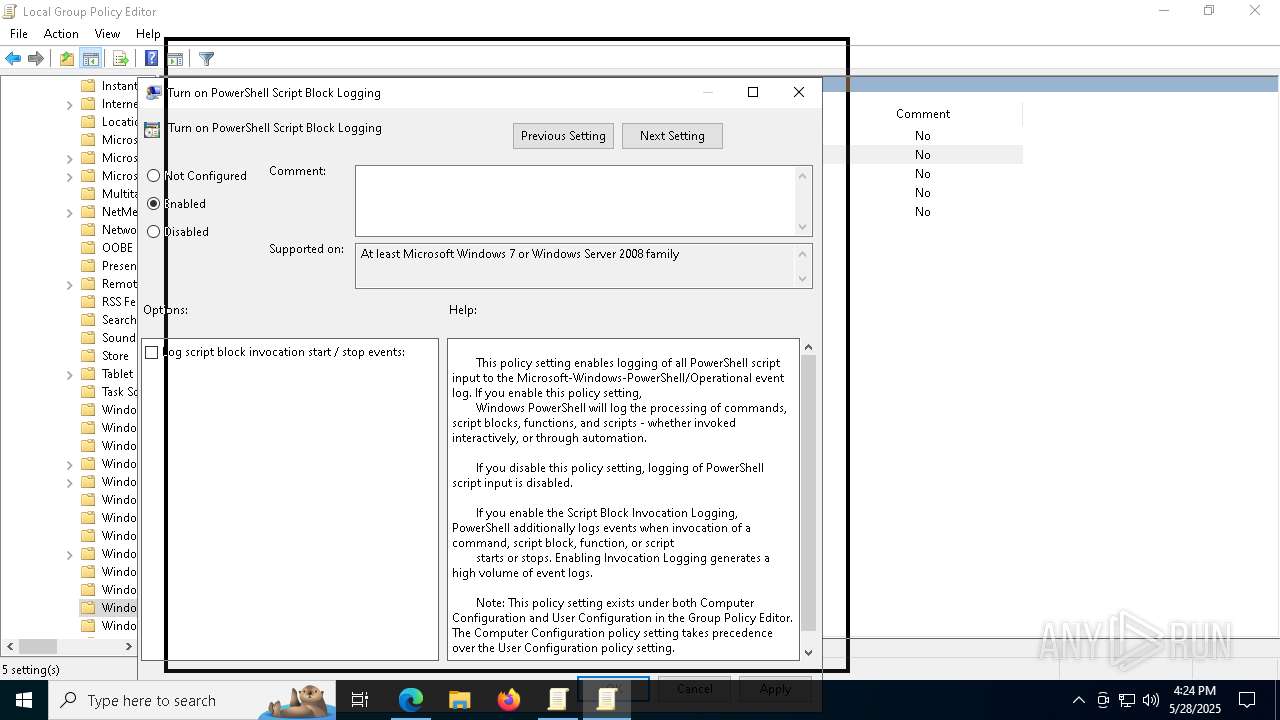Expand the Interne tree folder
Viewport: 1280px width, 720px height.
coord(70,104)
